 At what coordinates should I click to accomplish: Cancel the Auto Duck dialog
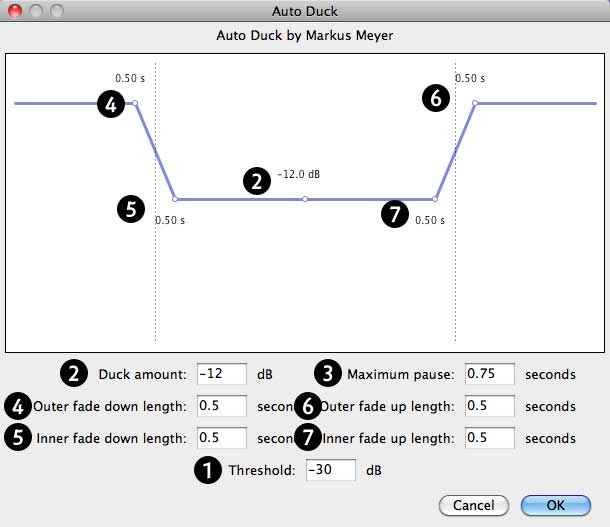(473, 504)
